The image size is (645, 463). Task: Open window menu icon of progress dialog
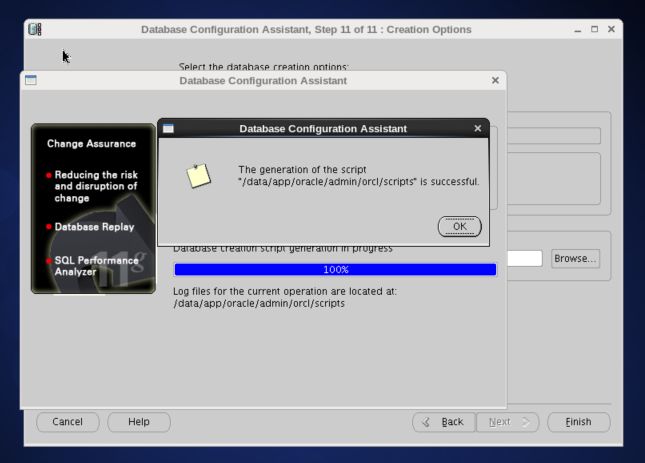click(x=30, y=80)
